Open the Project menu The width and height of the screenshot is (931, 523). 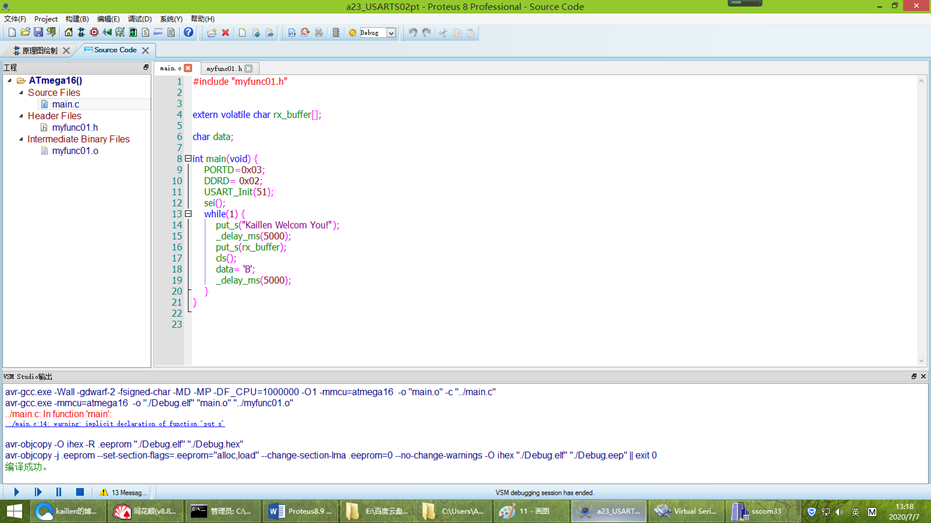pos(46,19)
